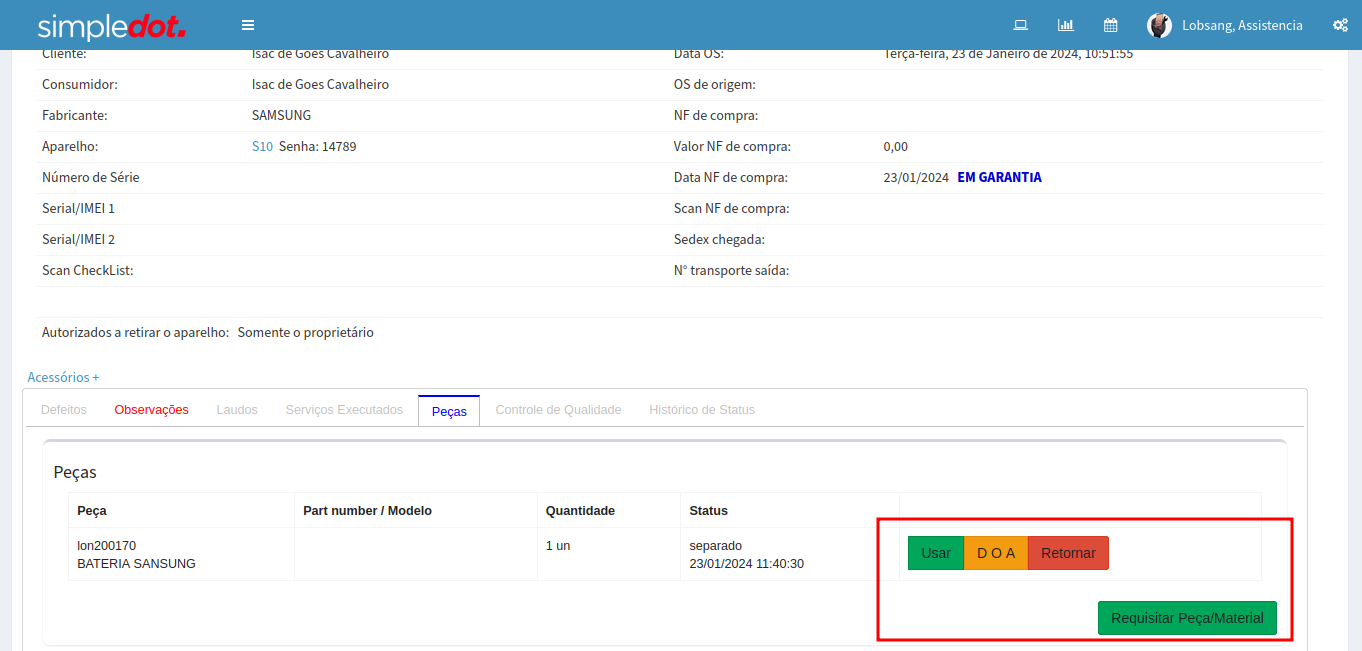The height and width of the screenshot is (651, 1362).
Task: Click the S10 device link
Action: (262, 146)
